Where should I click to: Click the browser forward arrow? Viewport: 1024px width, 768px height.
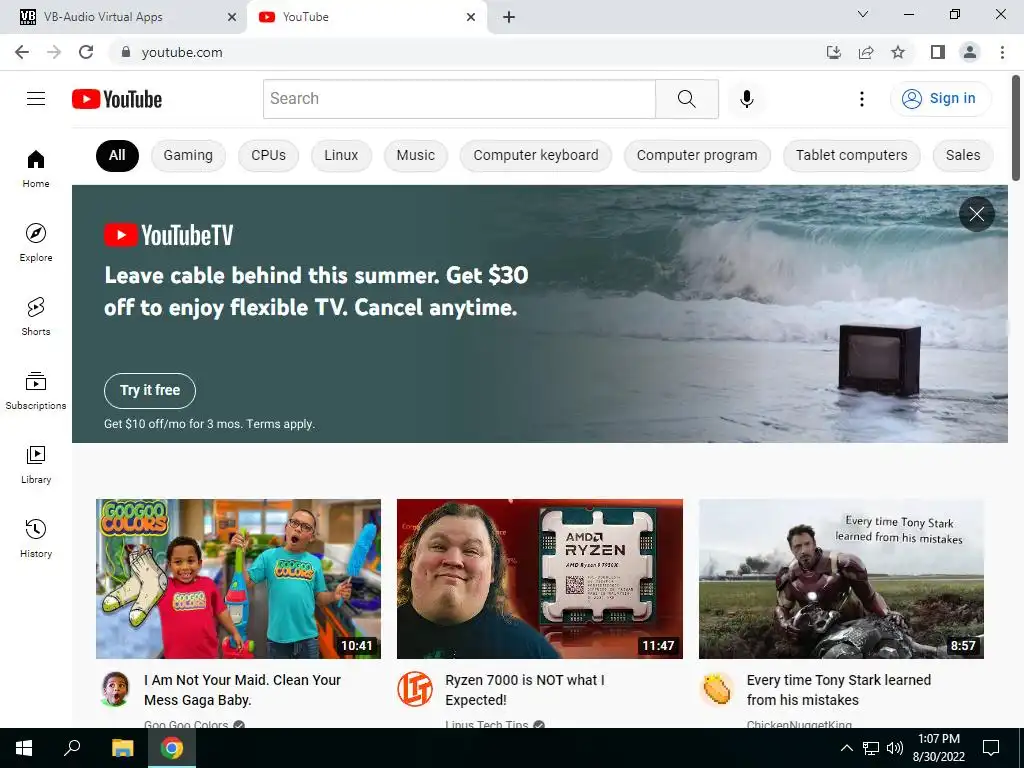(54, 52)
